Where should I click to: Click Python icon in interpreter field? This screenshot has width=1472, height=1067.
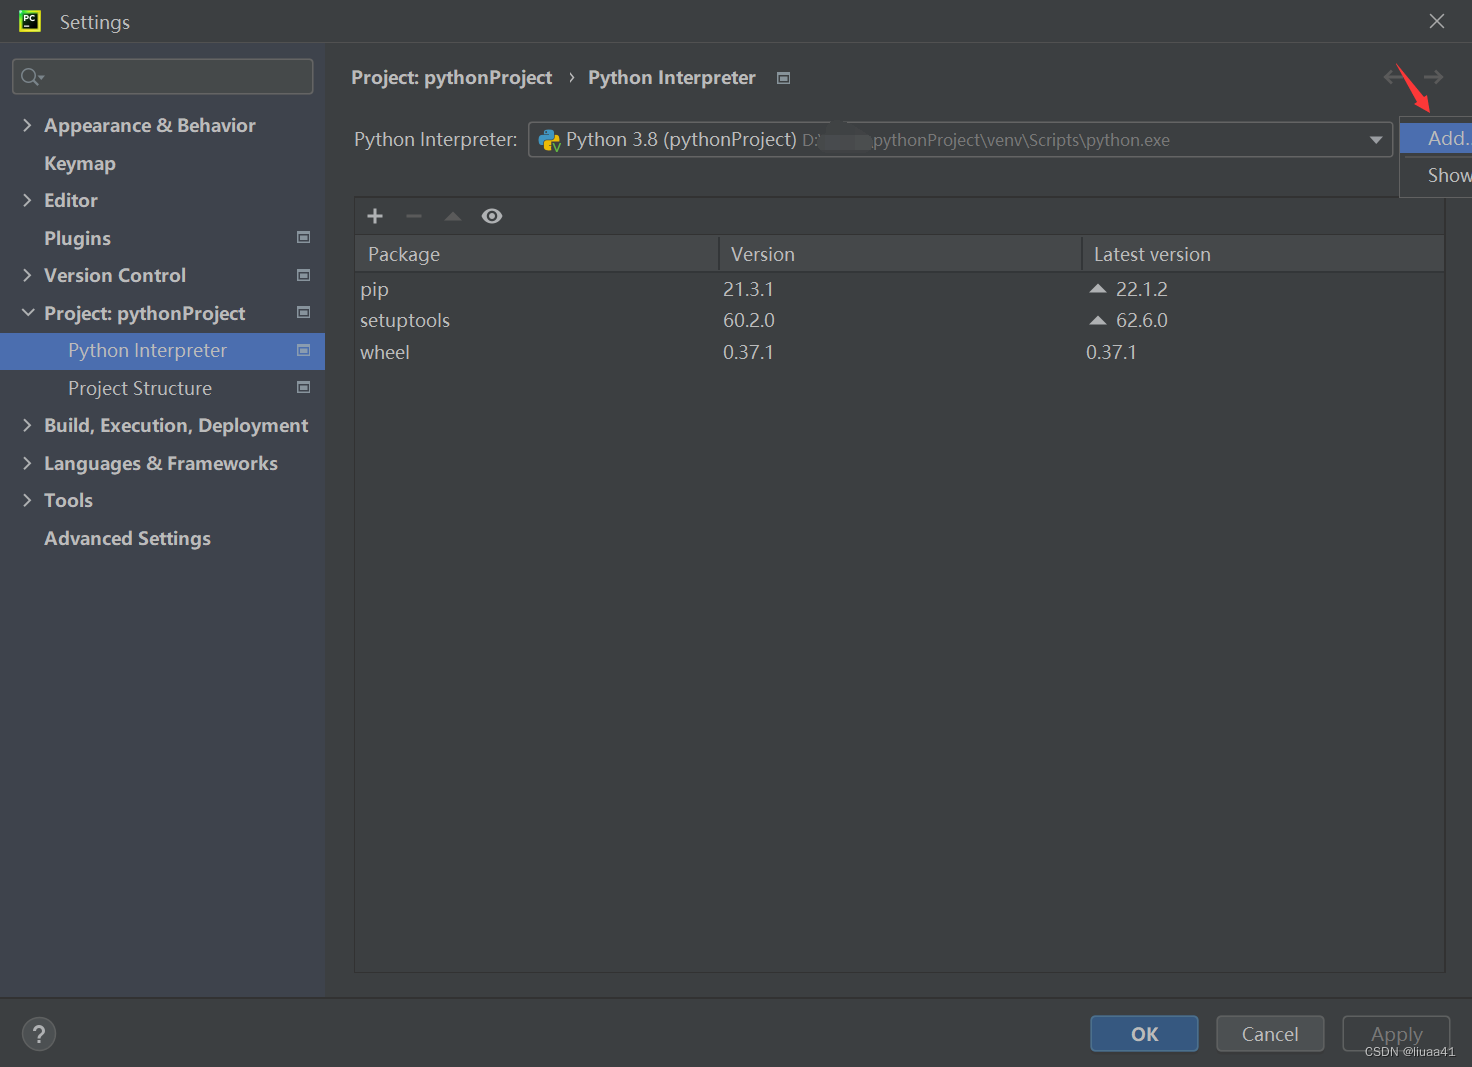tap(549, 140)
